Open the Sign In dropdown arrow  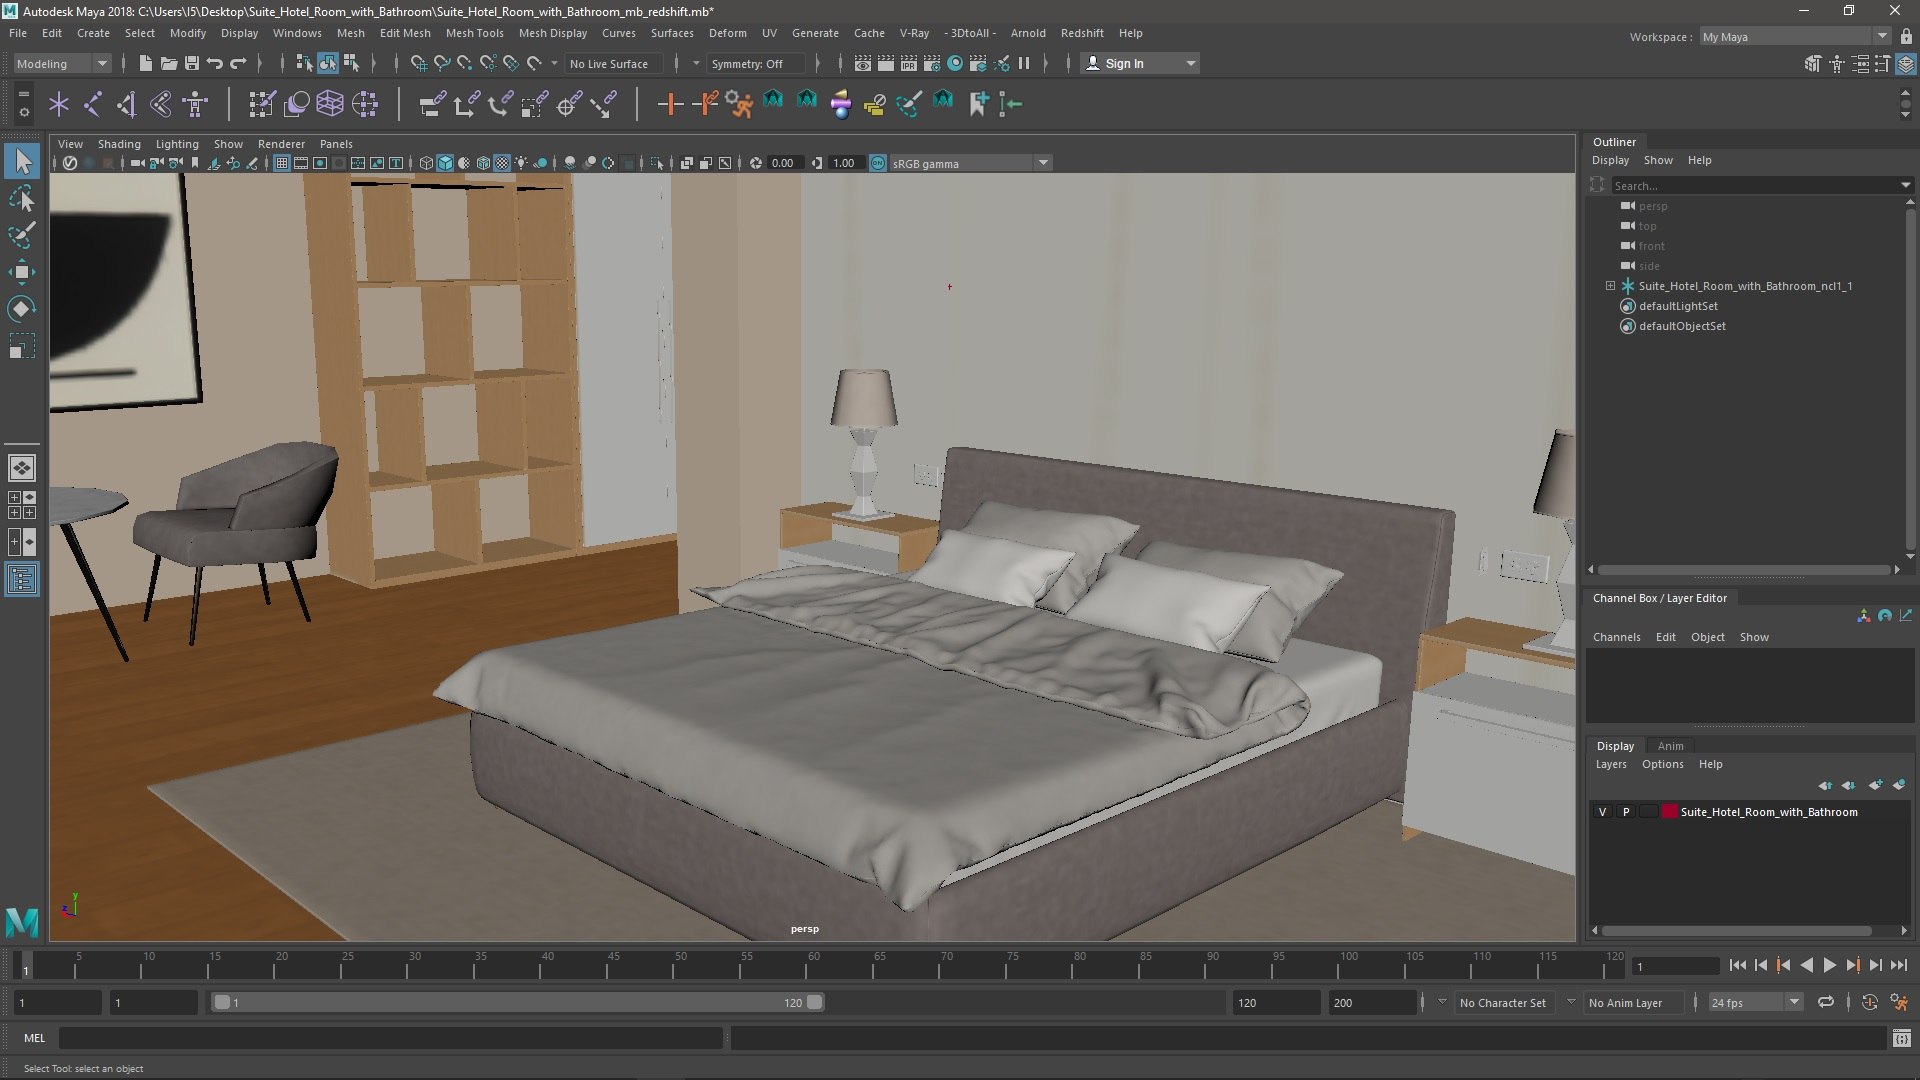pyautogui.click(x=1190, y=63)
